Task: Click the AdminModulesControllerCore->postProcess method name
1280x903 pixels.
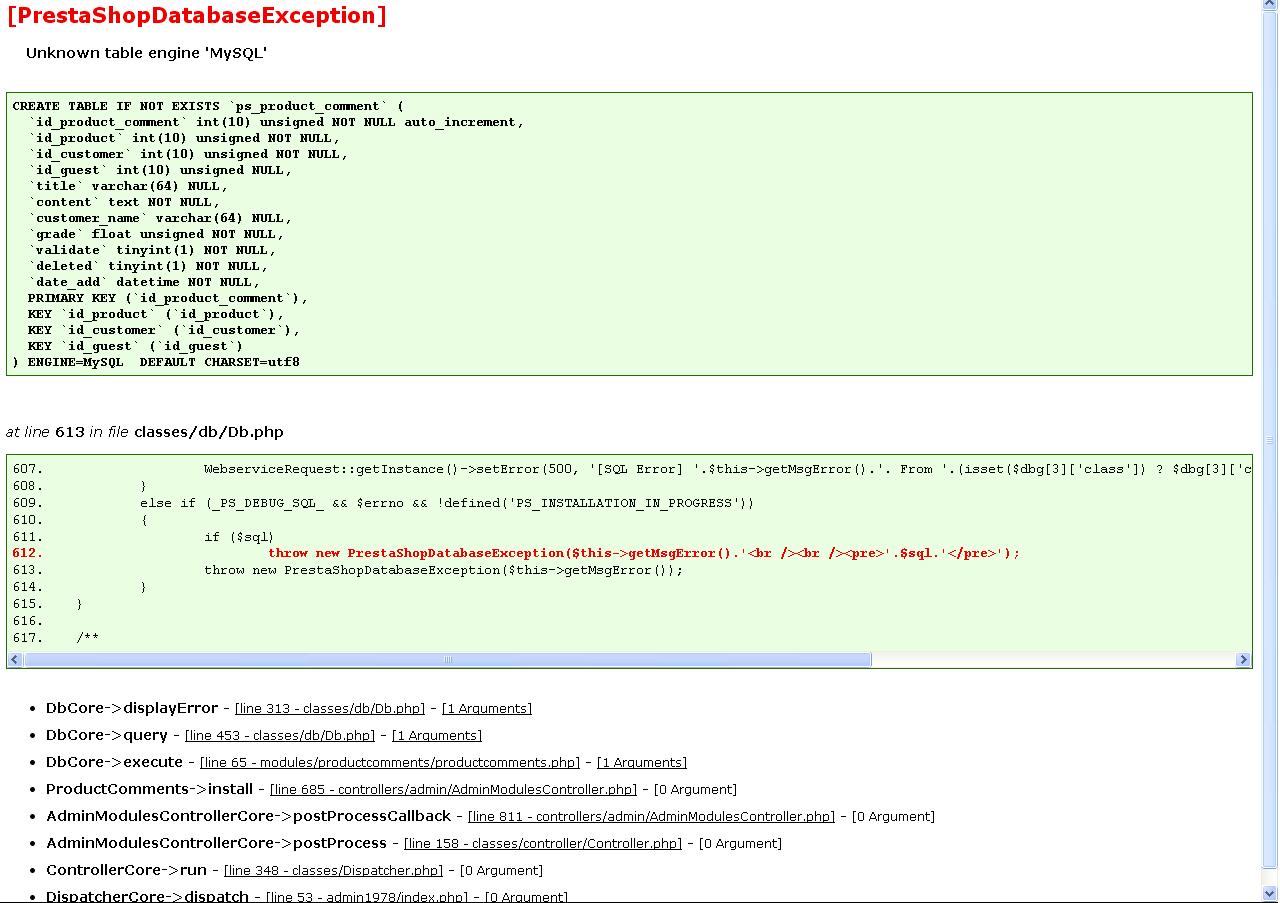Action: tap(217, 843)
